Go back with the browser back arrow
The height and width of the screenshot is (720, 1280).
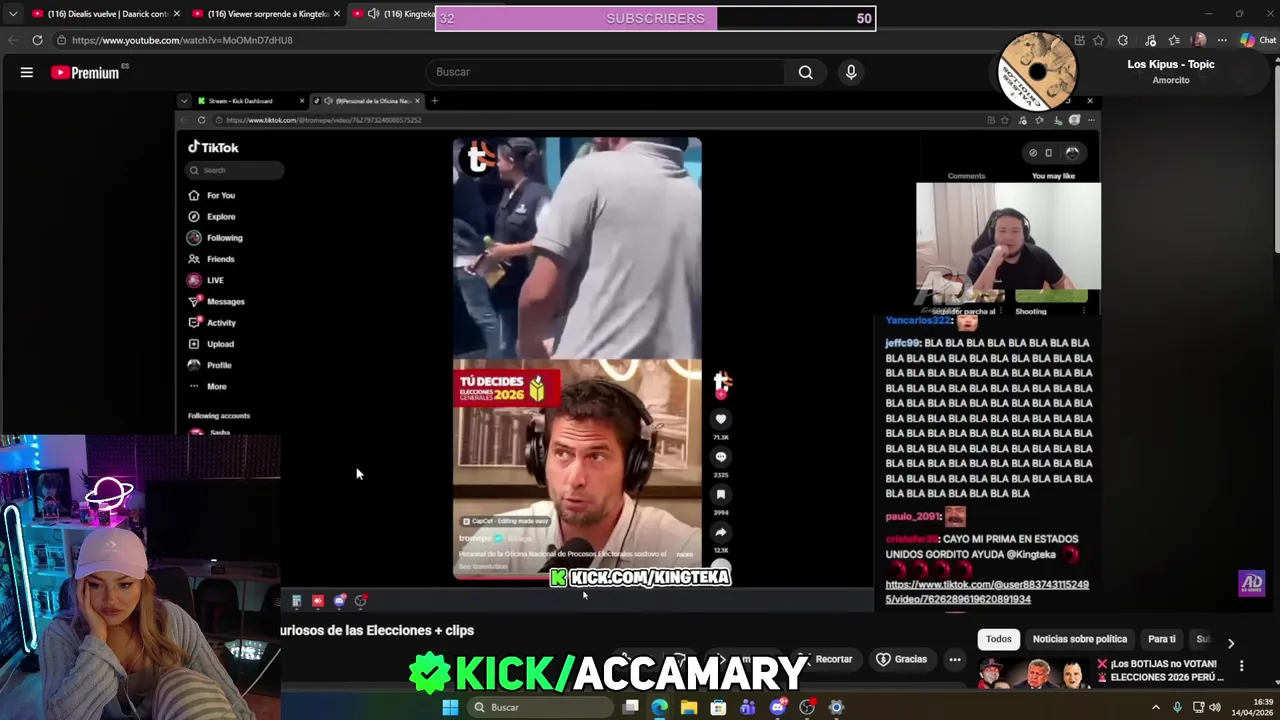click(12, 40)
